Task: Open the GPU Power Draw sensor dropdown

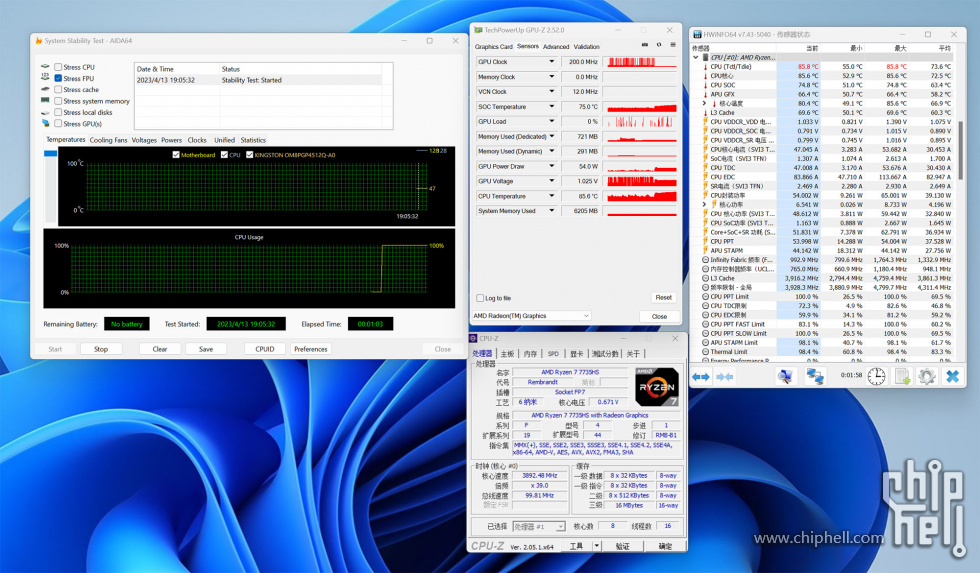Action: [x=551, y=166]
